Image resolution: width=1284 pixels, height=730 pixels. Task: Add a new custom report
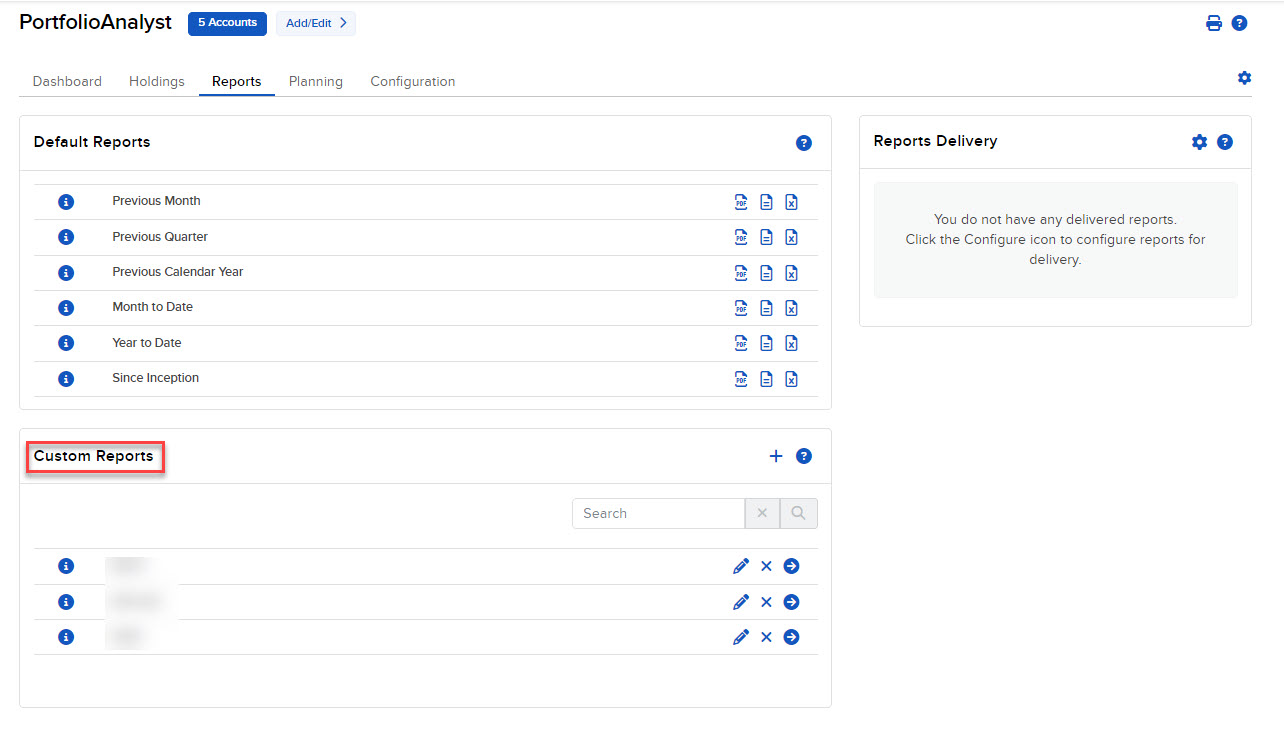click(776, 455)
